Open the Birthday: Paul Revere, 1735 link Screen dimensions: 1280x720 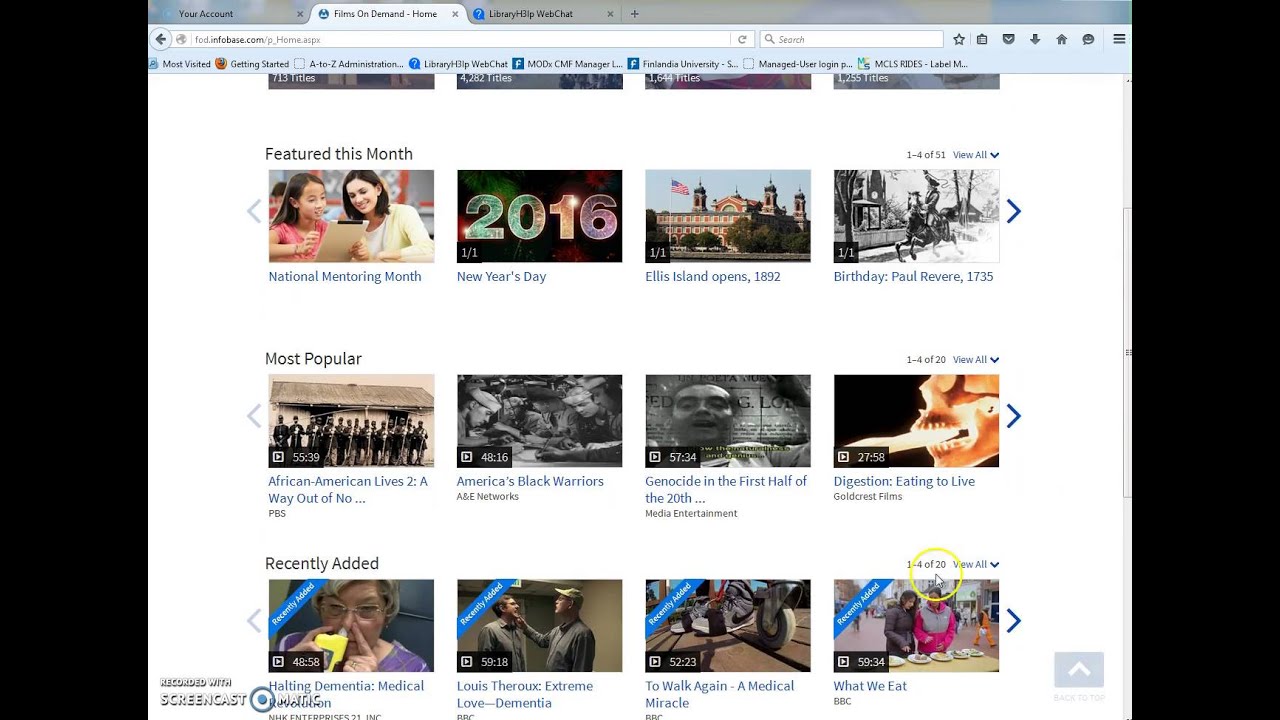(x=913, y=277)
